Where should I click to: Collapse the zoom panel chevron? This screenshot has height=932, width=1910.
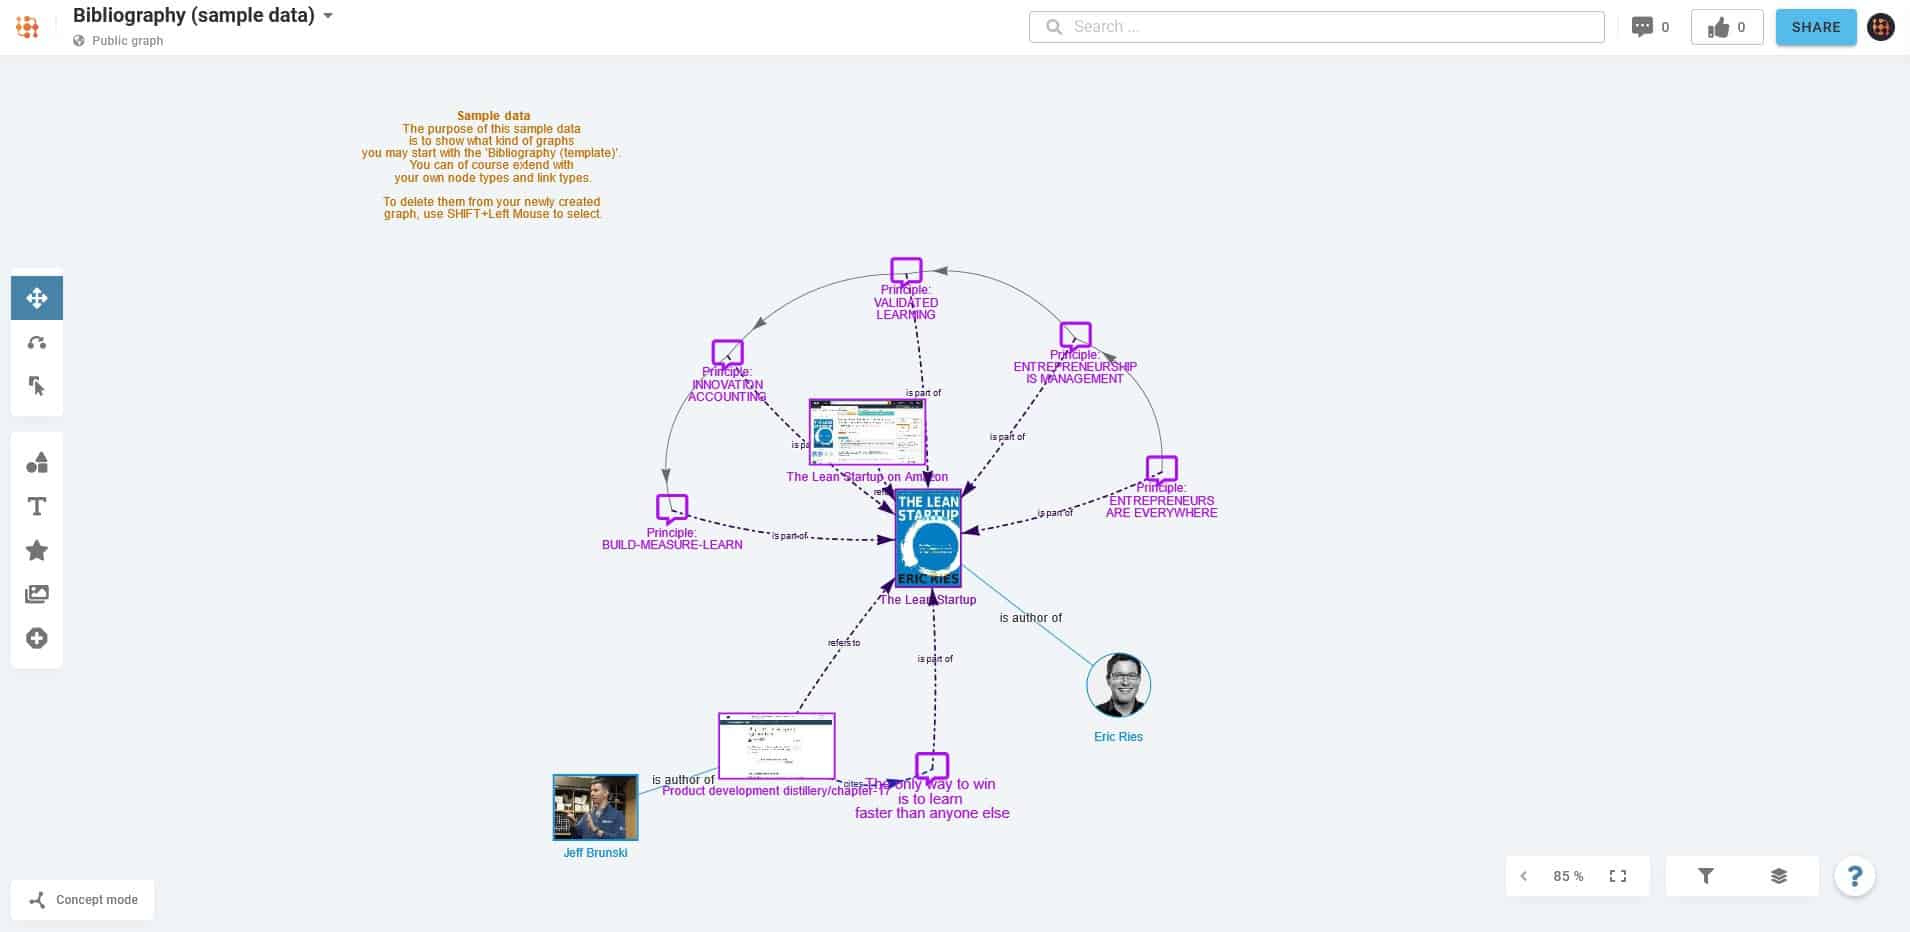1523,876
